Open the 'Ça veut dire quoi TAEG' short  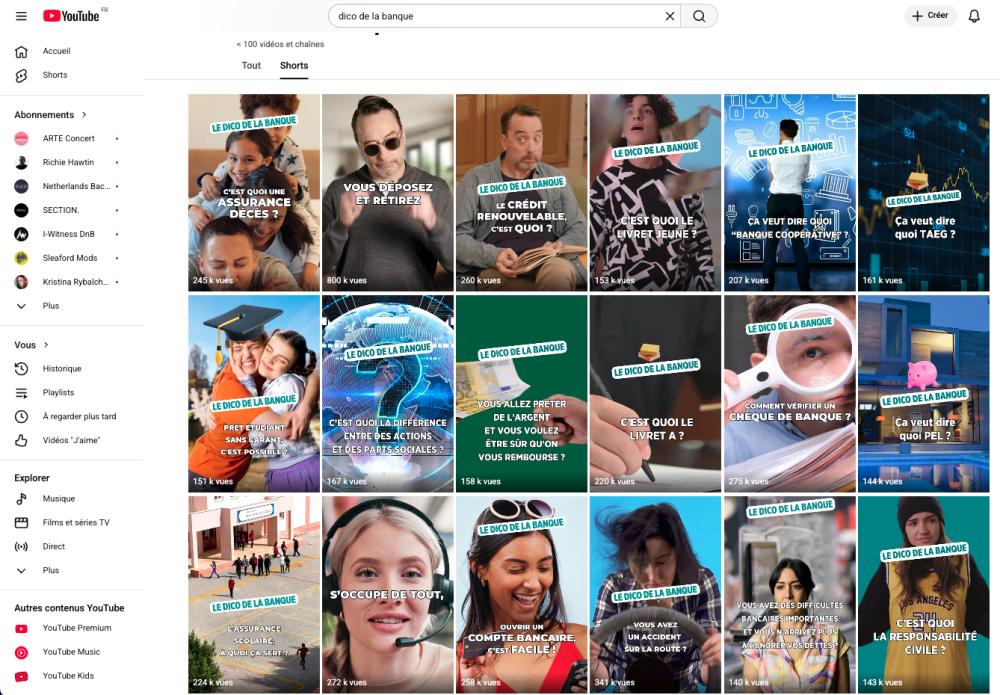923,192
